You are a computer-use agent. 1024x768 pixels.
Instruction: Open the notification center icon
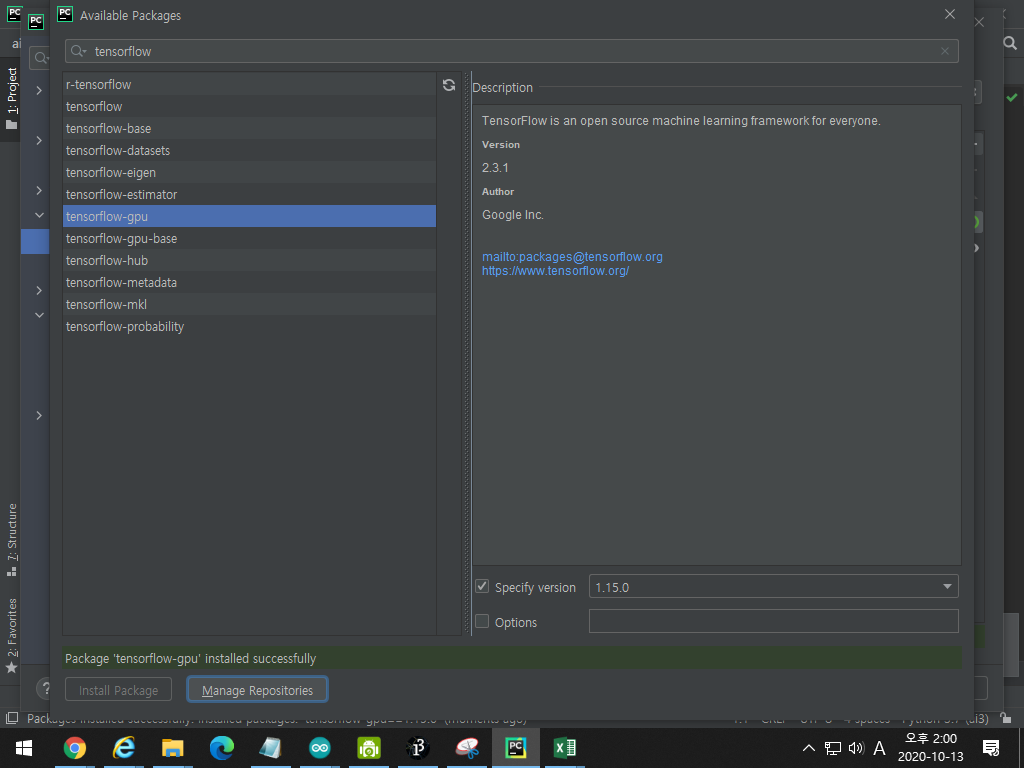point(991,748)
